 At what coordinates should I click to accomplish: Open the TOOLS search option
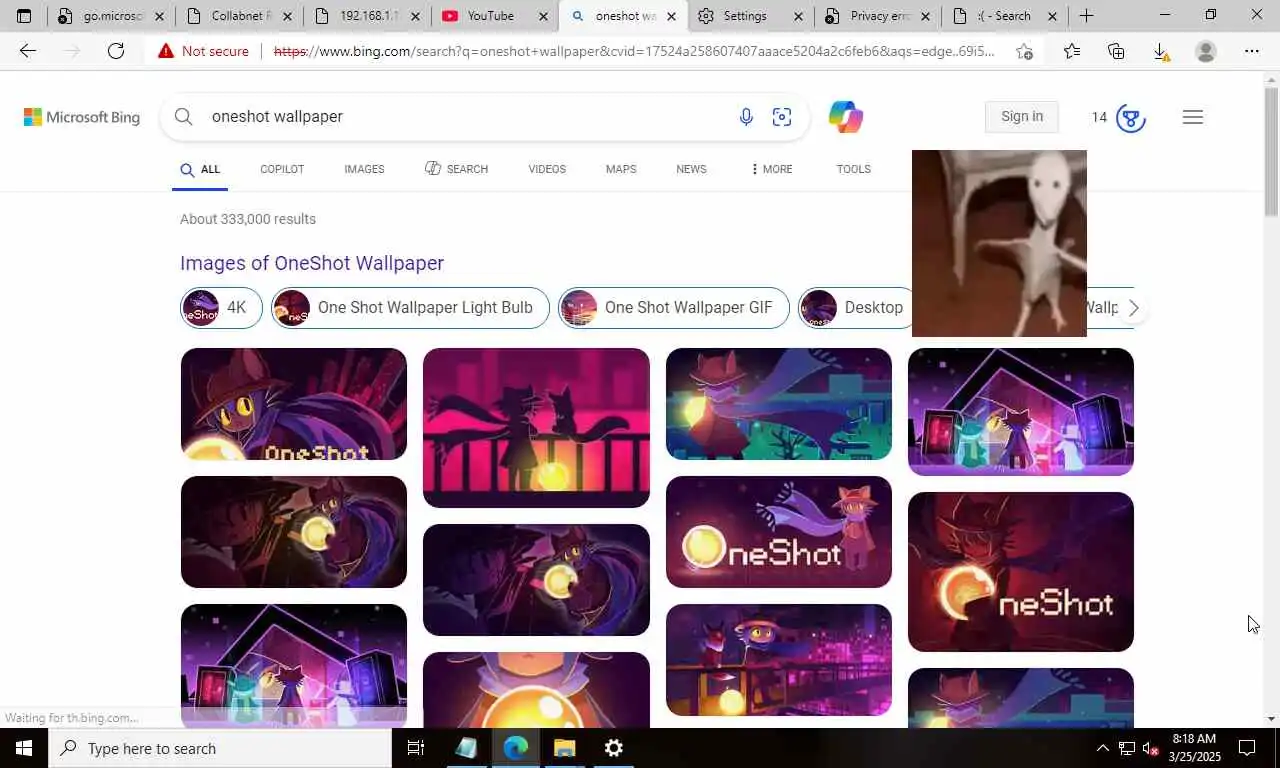pyautogui.click(x=853, y=169)
